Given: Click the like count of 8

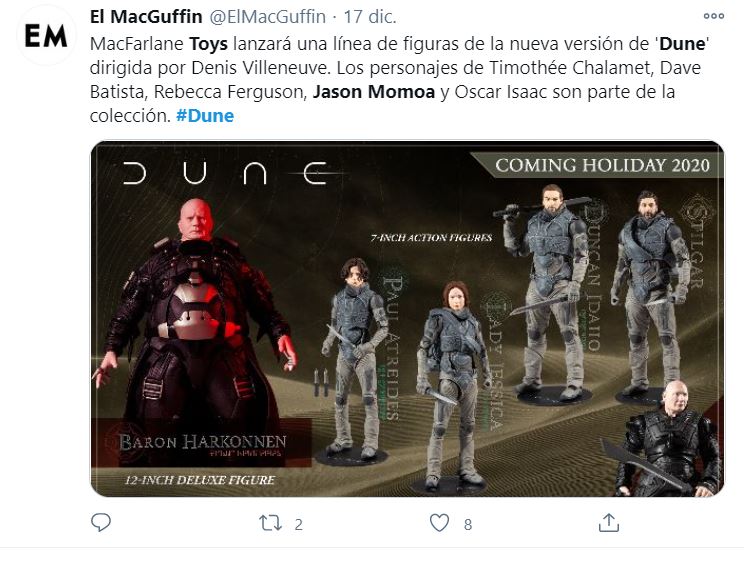Looking at the screenshot, I should 468,524.
